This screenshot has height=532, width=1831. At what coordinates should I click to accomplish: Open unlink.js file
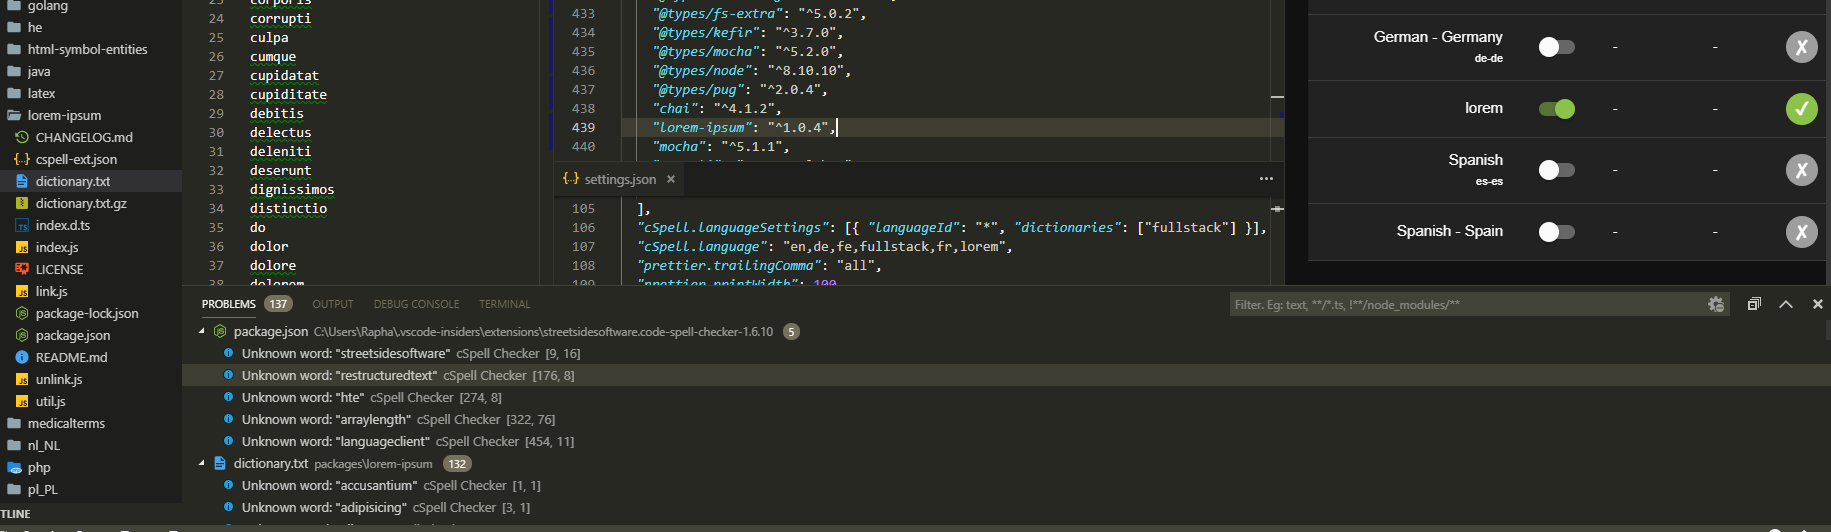tap(59, 379)
